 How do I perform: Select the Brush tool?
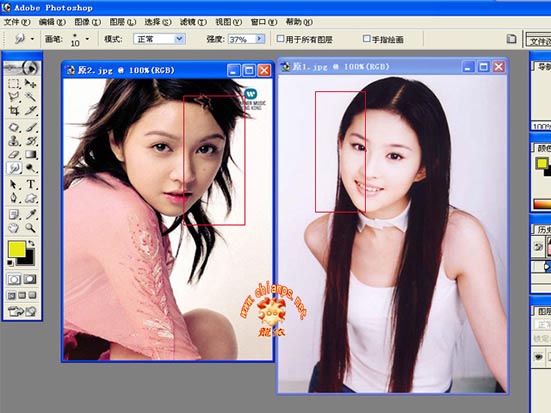31,127
